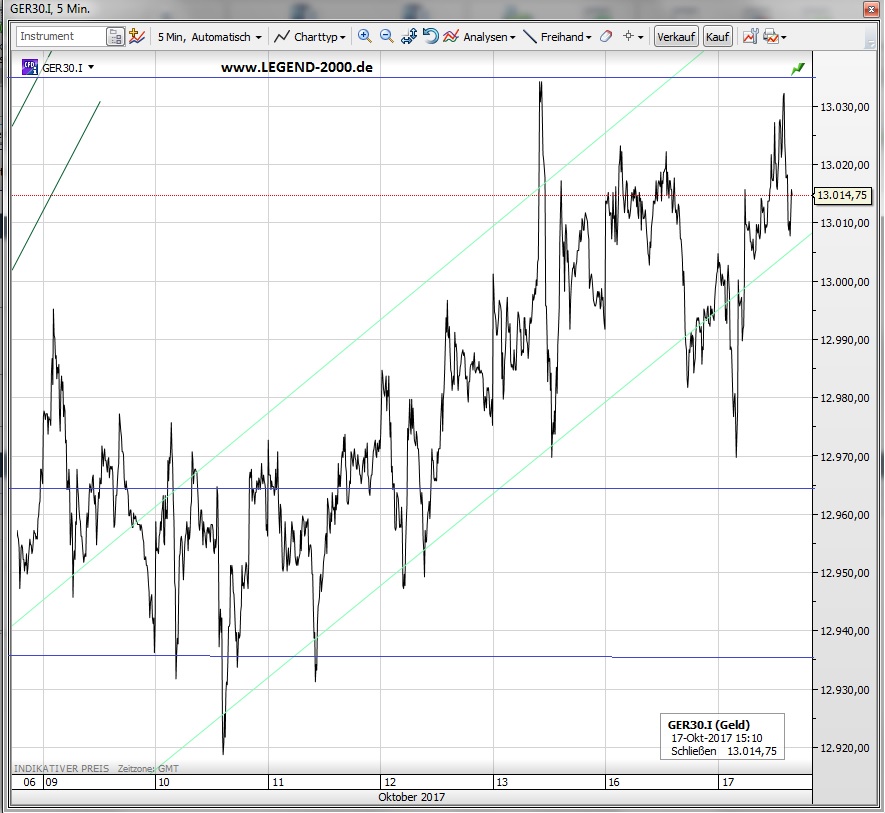Screen dimensions: 885x813
Task: Click the Oktober 2017 time axis label
Action: click(x=411, y=797)
